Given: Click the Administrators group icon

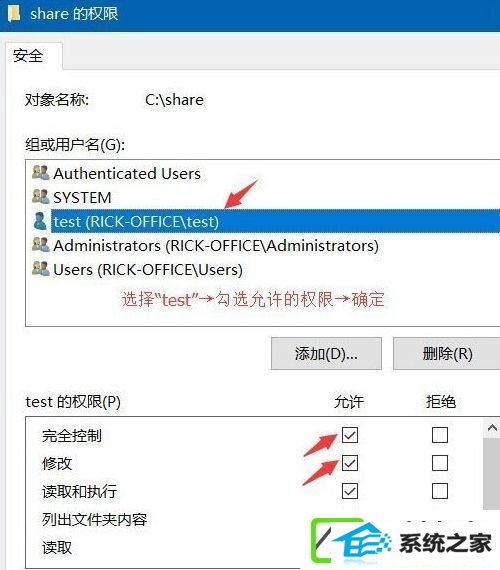Looking at the screenshot, I should (40, 245).
